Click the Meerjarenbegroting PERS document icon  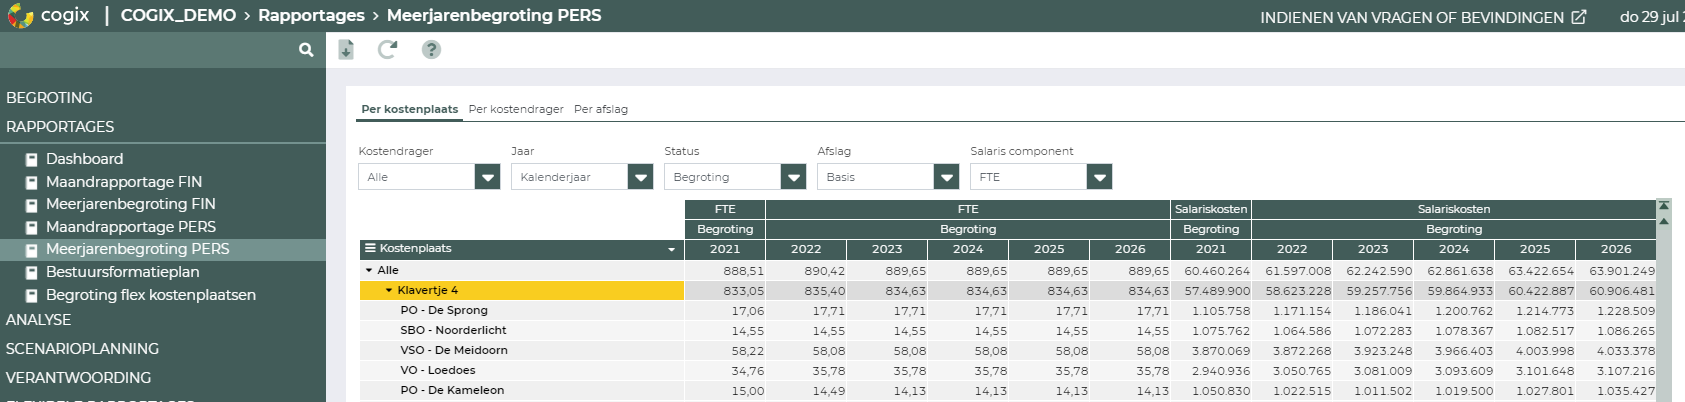[x=32, y=249]
